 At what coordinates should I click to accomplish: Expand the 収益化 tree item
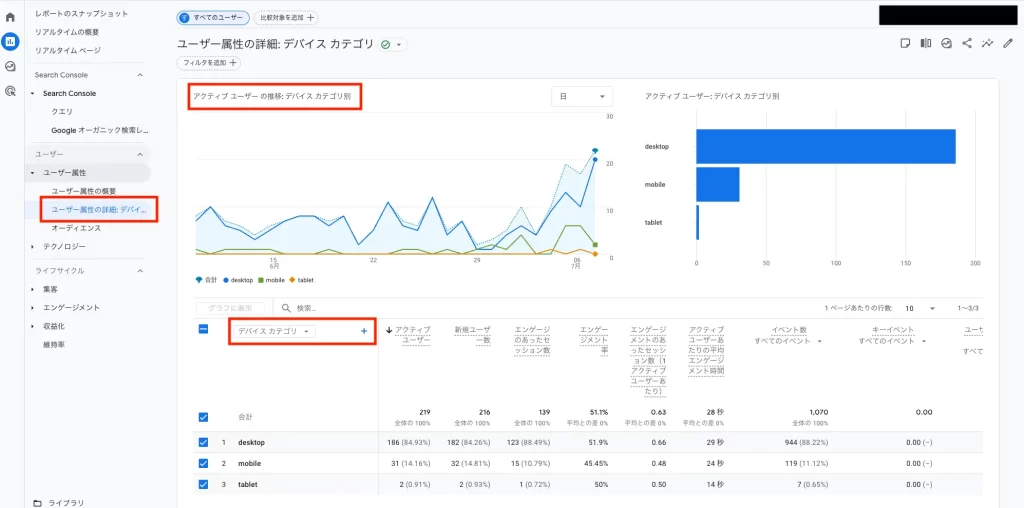coord(33,326)
